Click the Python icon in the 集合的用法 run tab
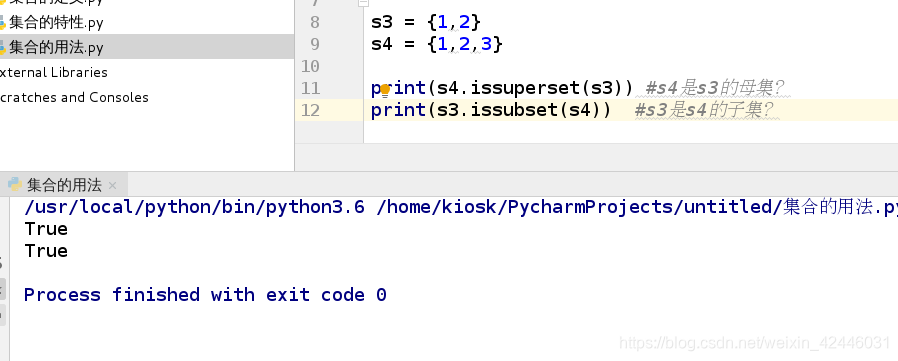Image resolution: width=898 pixels, height=361 pixels. (14, 185)
